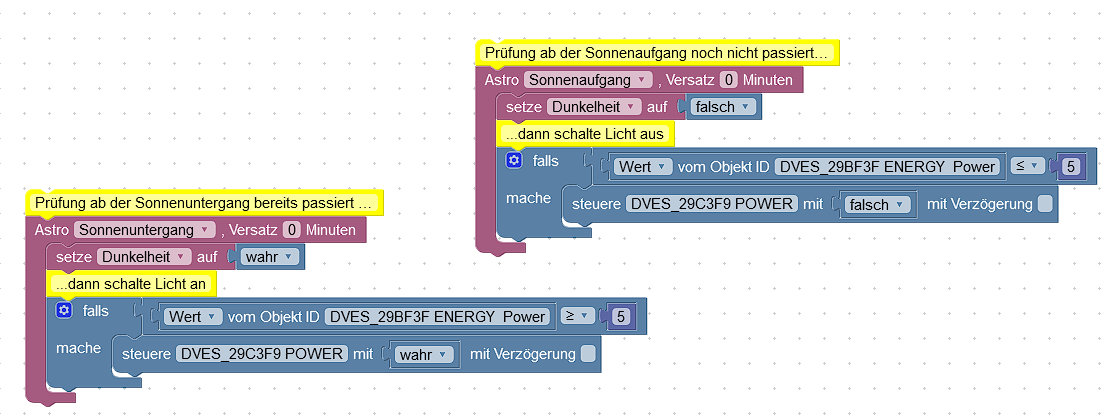
Task: Open the ≥ comparison operator dropdown
Action: point(577,316)
